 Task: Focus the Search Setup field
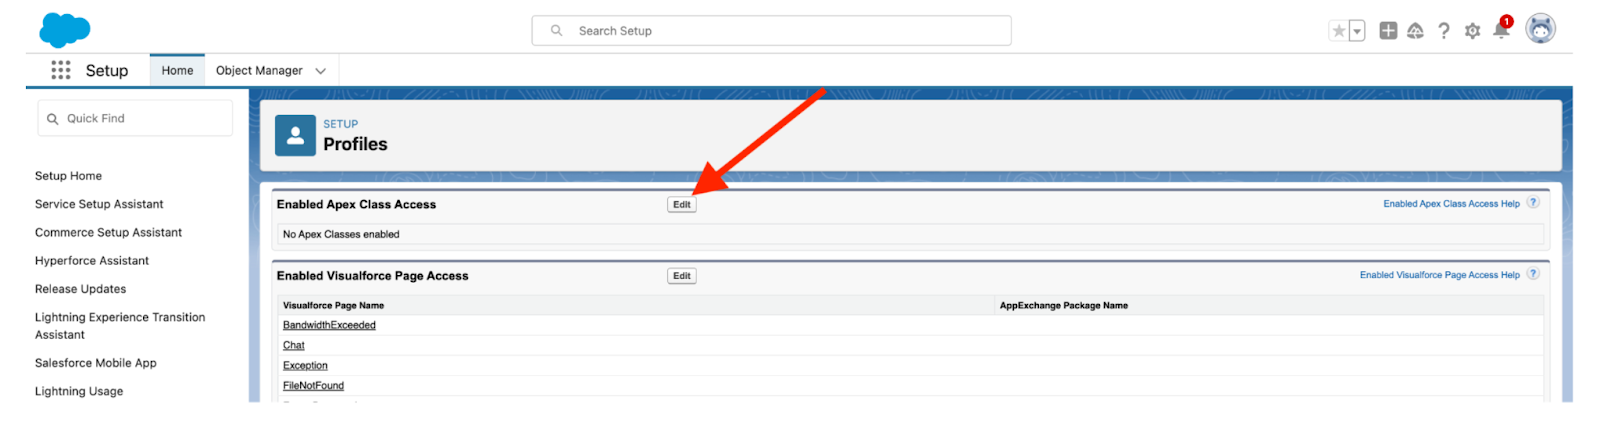pyautogui.click(x=771, y=31)
